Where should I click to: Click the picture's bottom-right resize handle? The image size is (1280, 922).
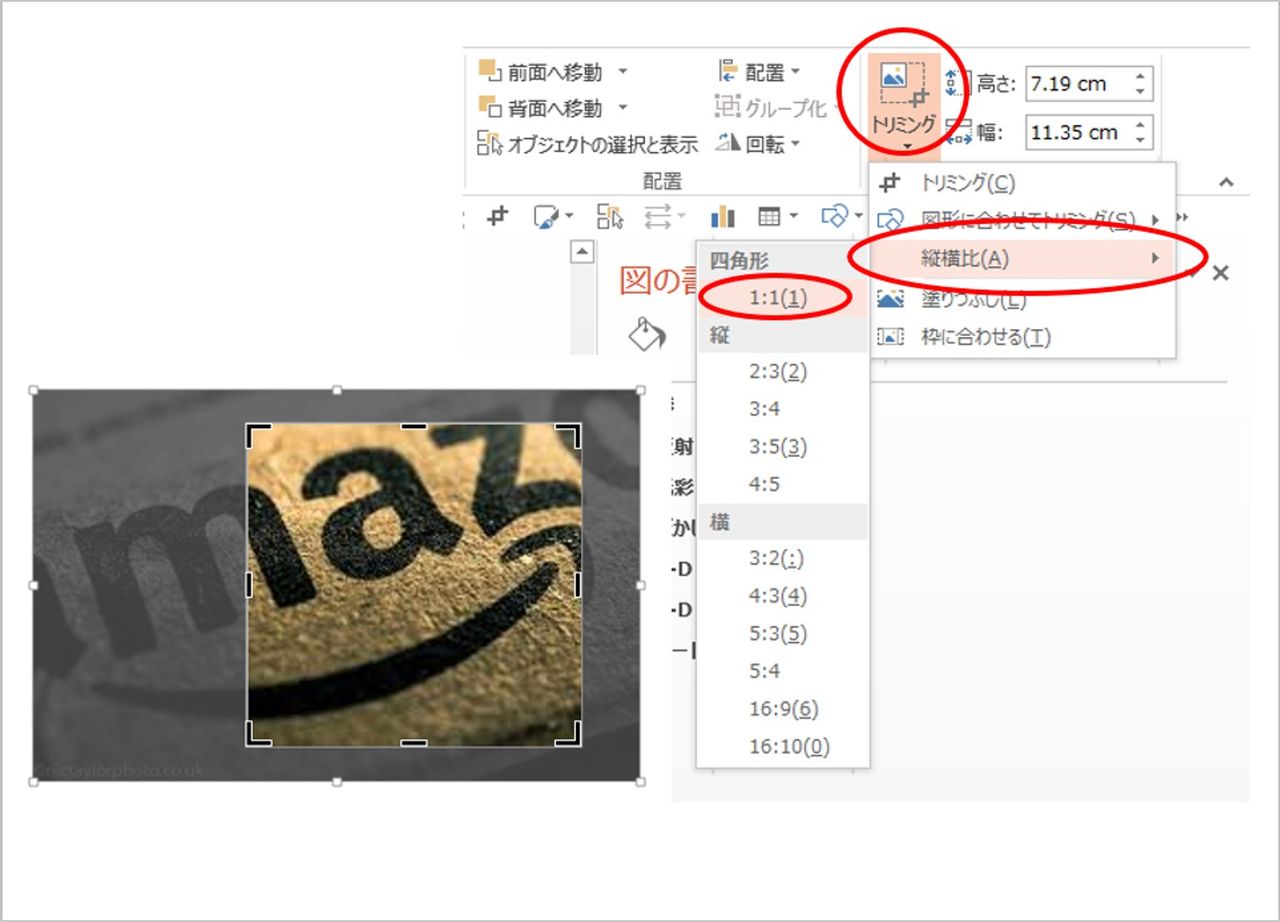click(x=640, y=782)
